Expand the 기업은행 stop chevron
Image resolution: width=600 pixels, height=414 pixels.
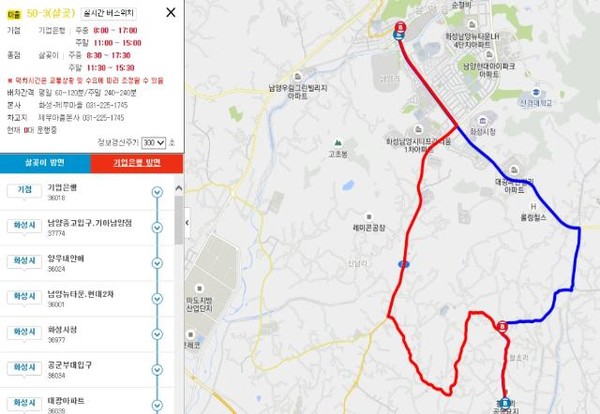157,192
